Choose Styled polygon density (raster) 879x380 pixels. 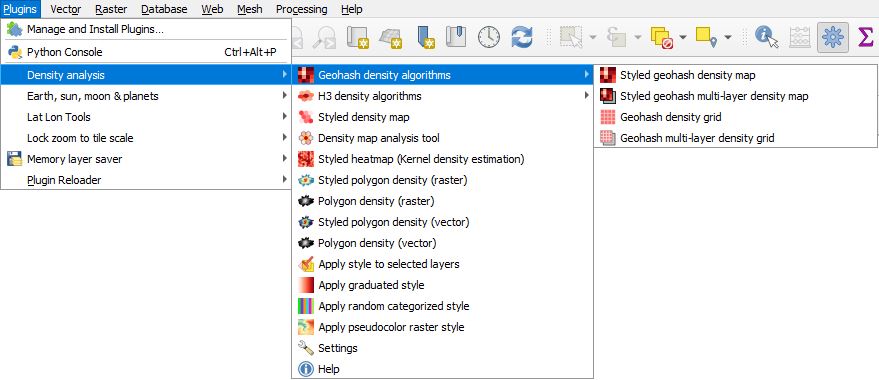click(x=443, y=180)
